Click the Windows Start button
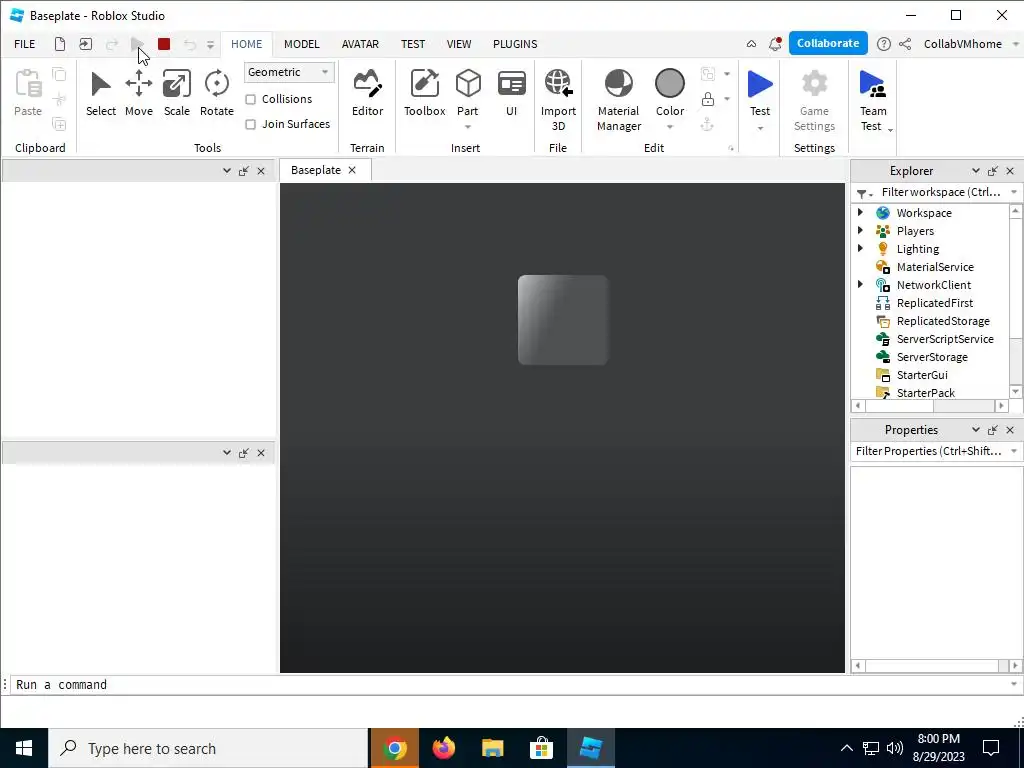Image resolution: width=1024 pixels, height=768 pixels. [24, 748]
